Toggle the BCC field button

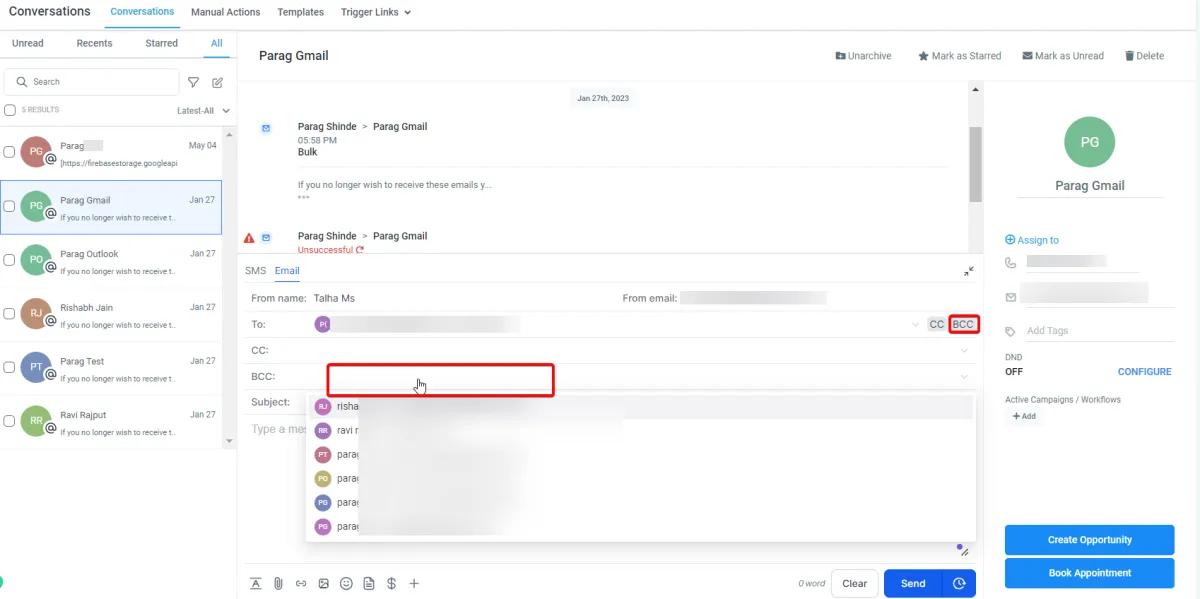coord(963,324)
